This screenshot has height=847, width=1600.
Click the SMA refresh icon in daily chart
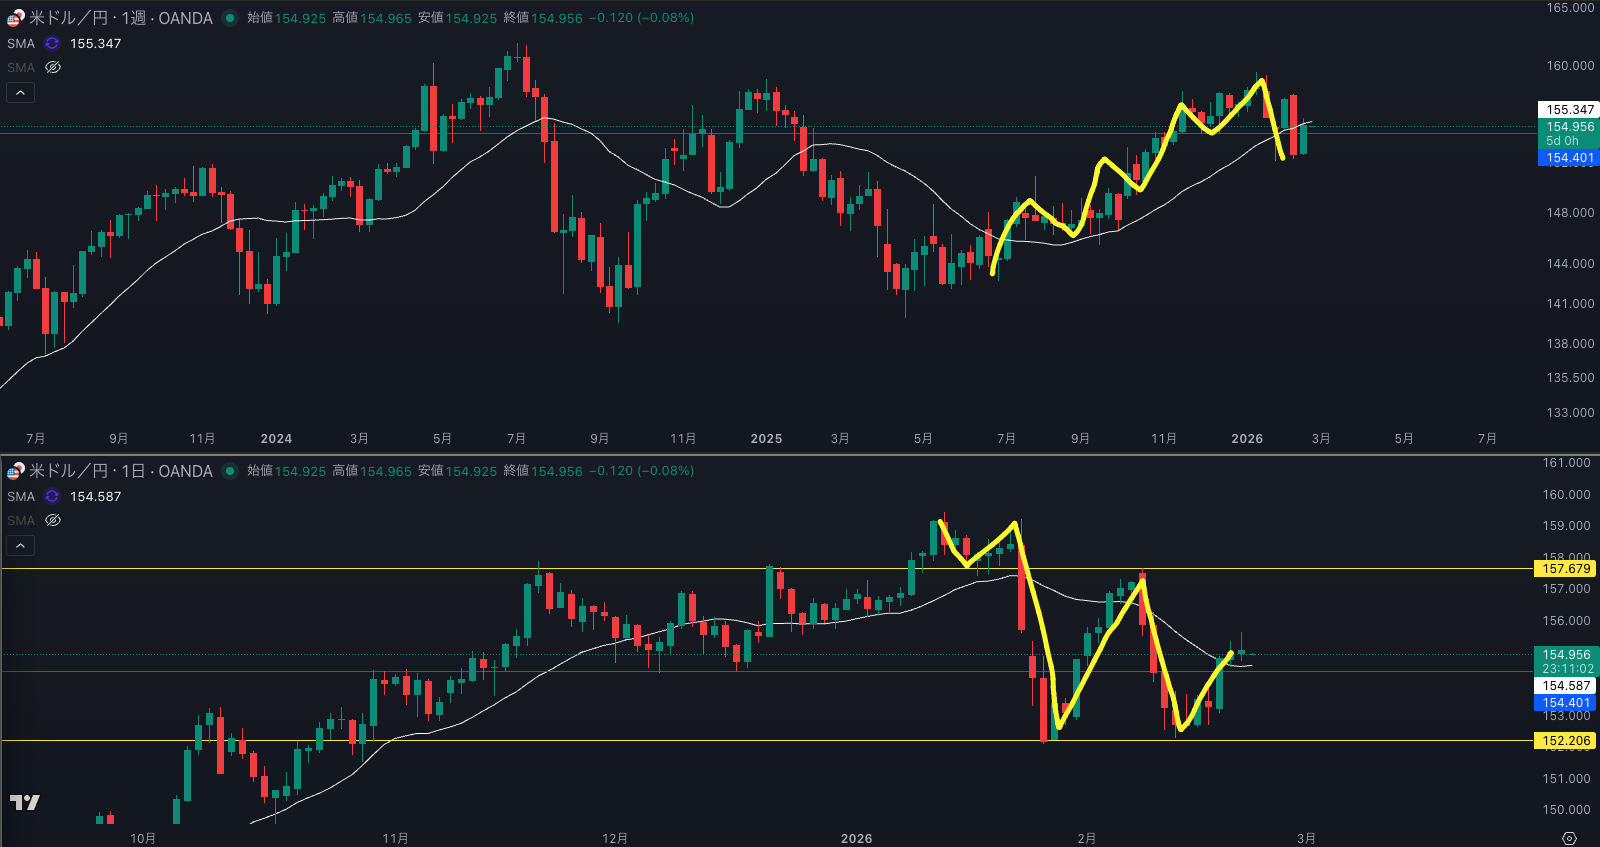click(x=52, y=497)
